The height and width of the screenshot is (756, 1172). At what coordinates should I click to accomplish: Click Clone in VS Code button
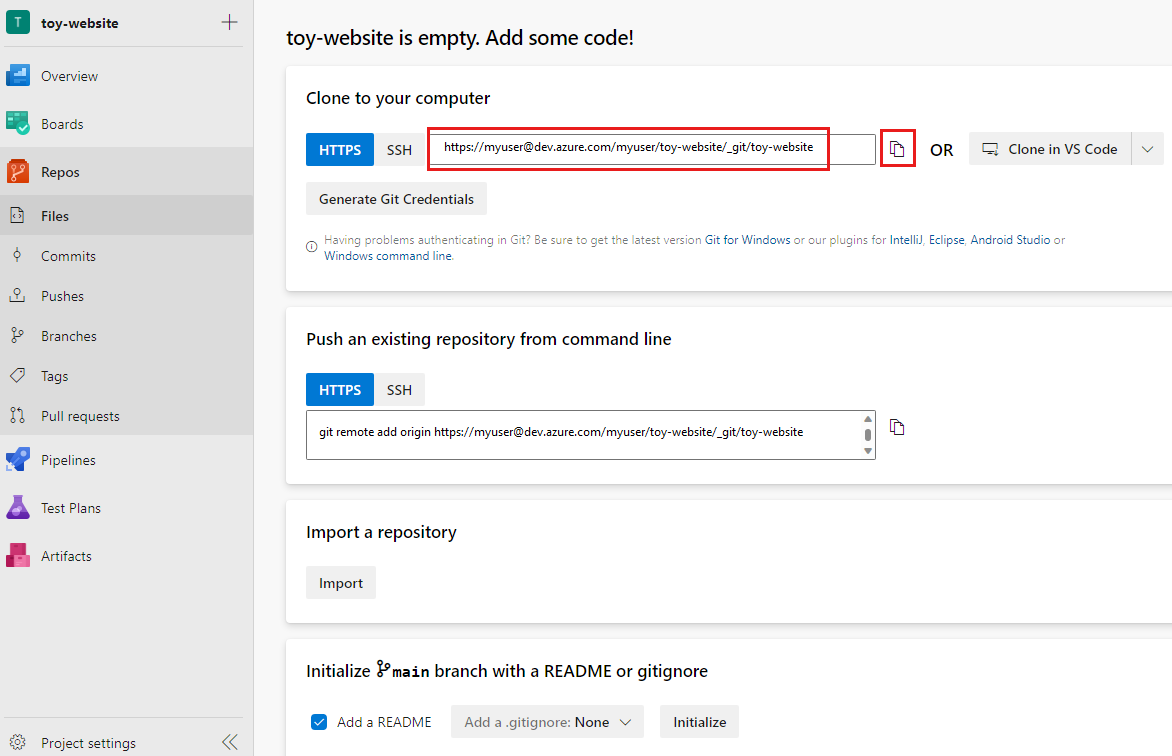1050,149
